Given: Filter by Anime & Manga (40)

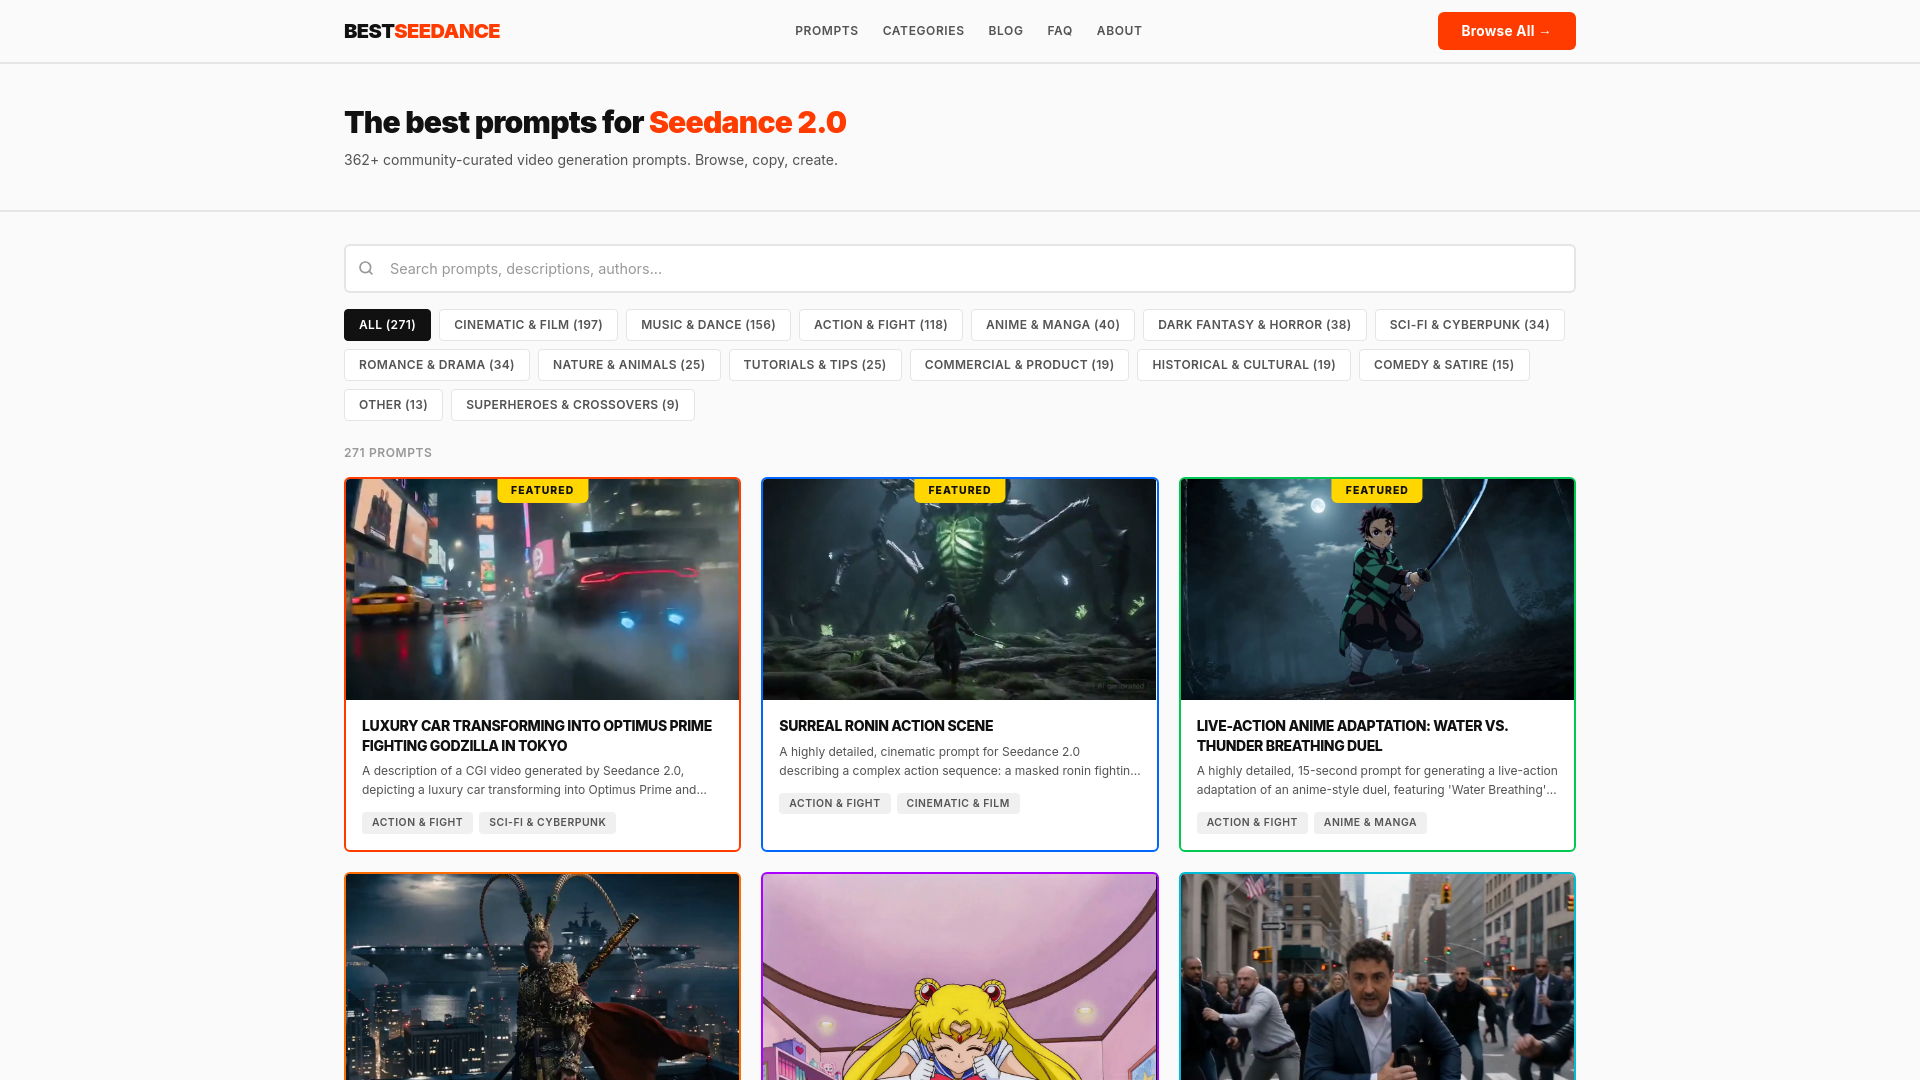Looking at the screenshot, I should pyautogui.click(x=1052, y=325).
